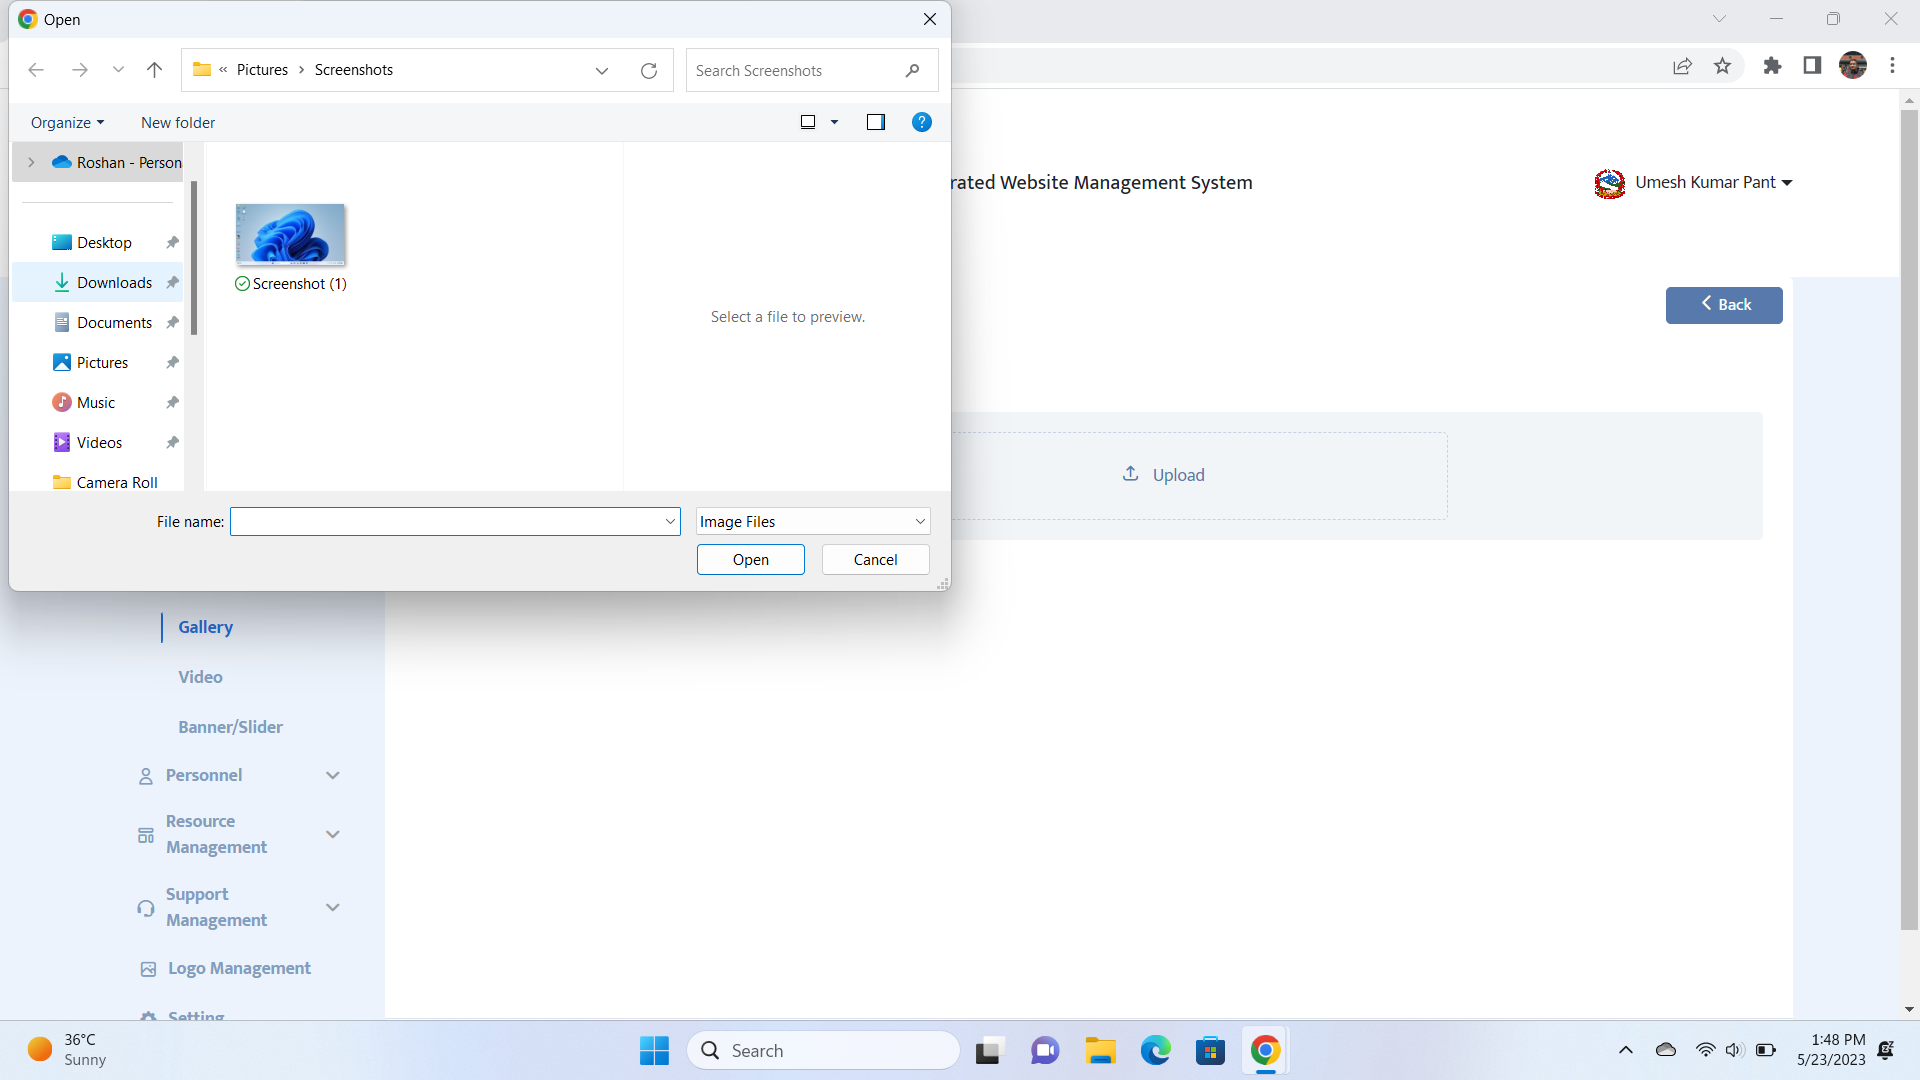Viewport: 1920px width, 1080px height.
Task: Expand the Umesh Kumar Pant user menu
Action: [x=1713, y=183]
